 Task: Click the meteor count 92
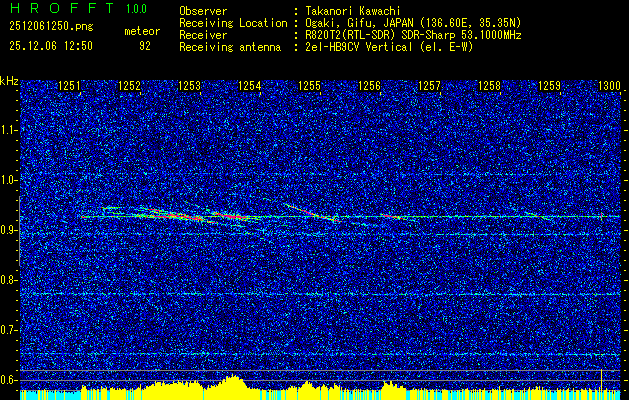[x=145, y=46]
